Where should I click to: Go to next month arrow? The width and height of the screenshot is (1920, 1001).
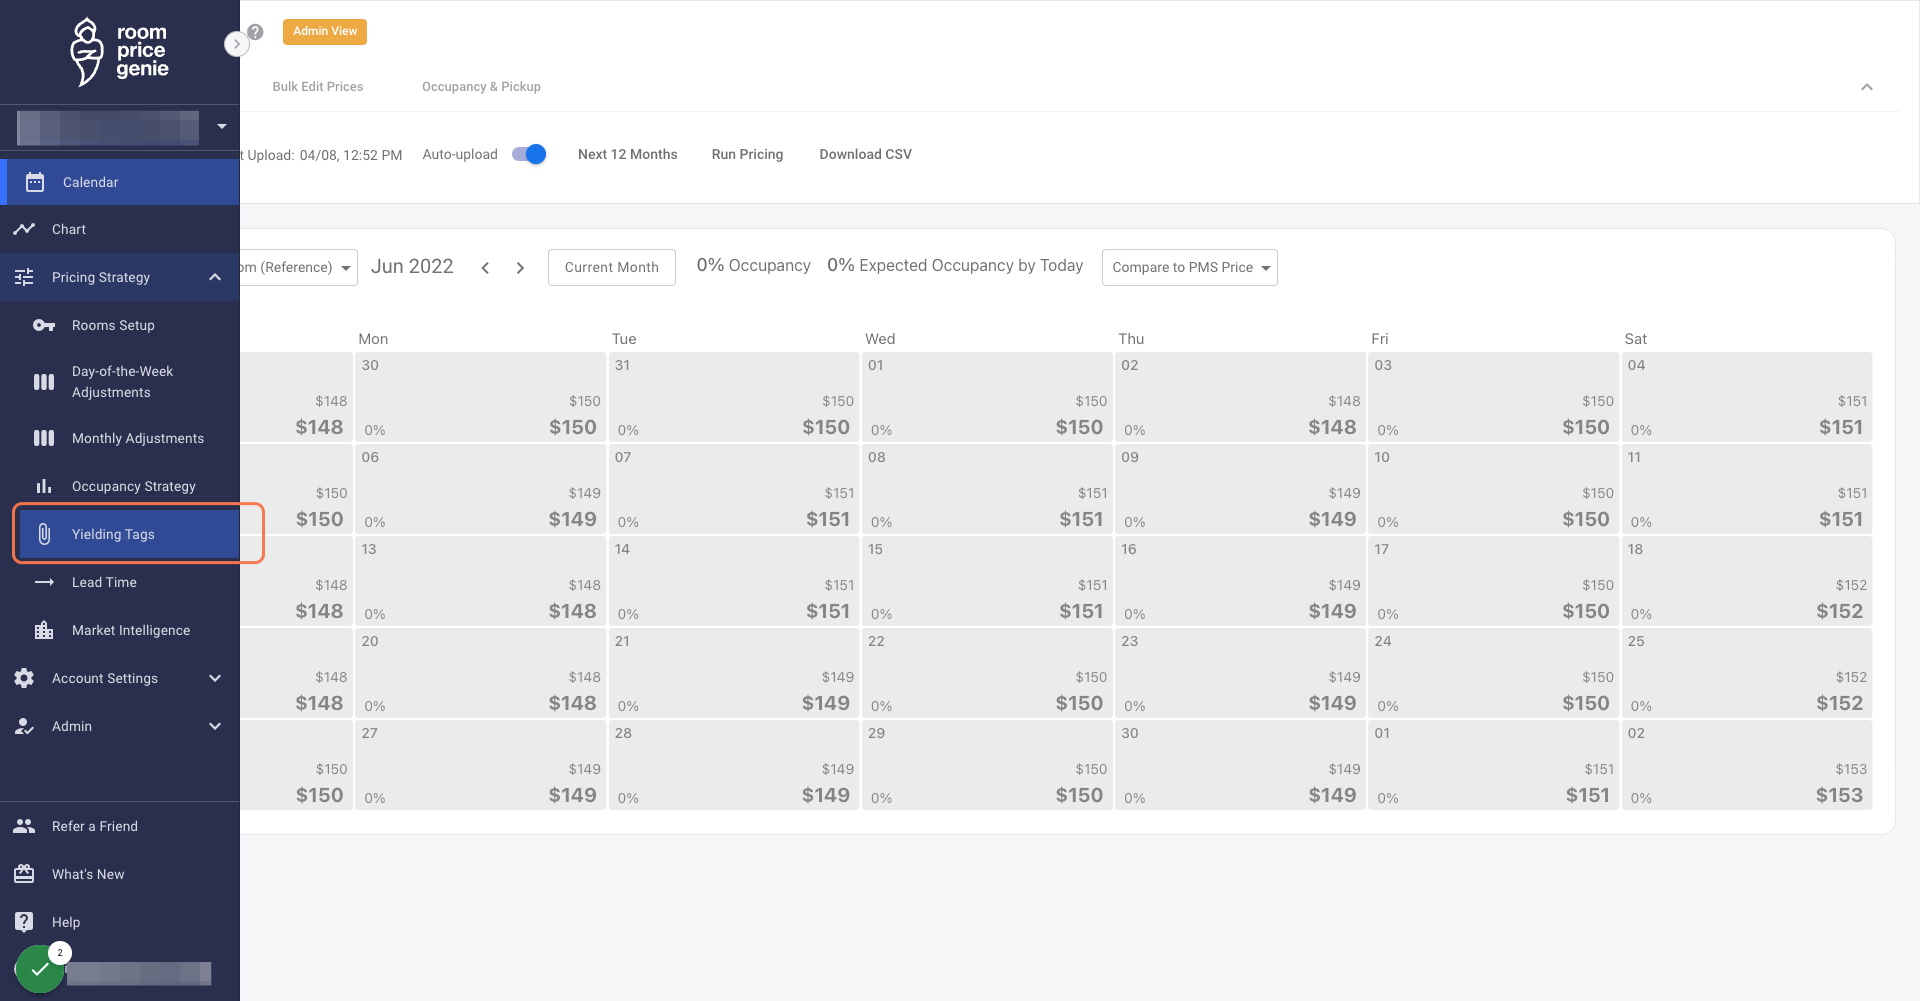click(x=520, y=267)
